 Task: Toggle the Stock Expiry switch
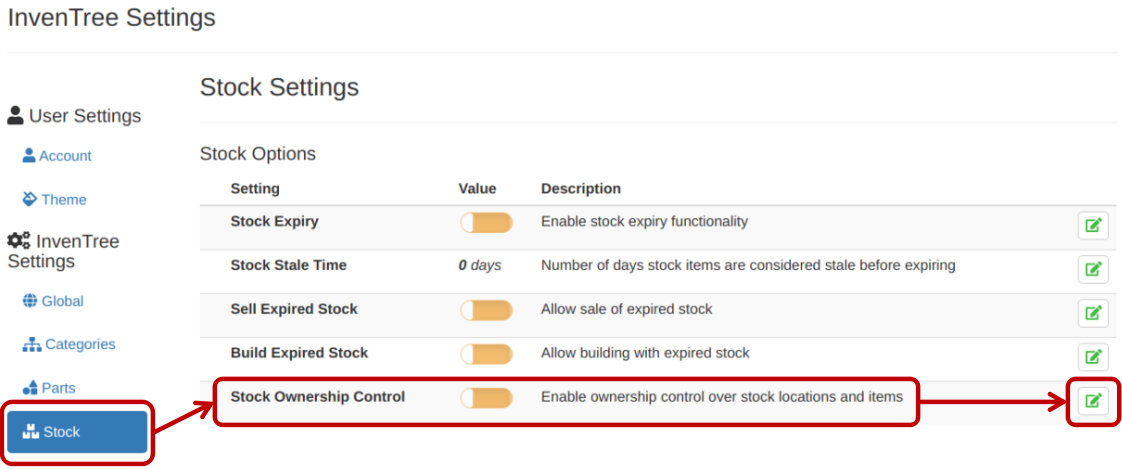(x=486, y=223)
